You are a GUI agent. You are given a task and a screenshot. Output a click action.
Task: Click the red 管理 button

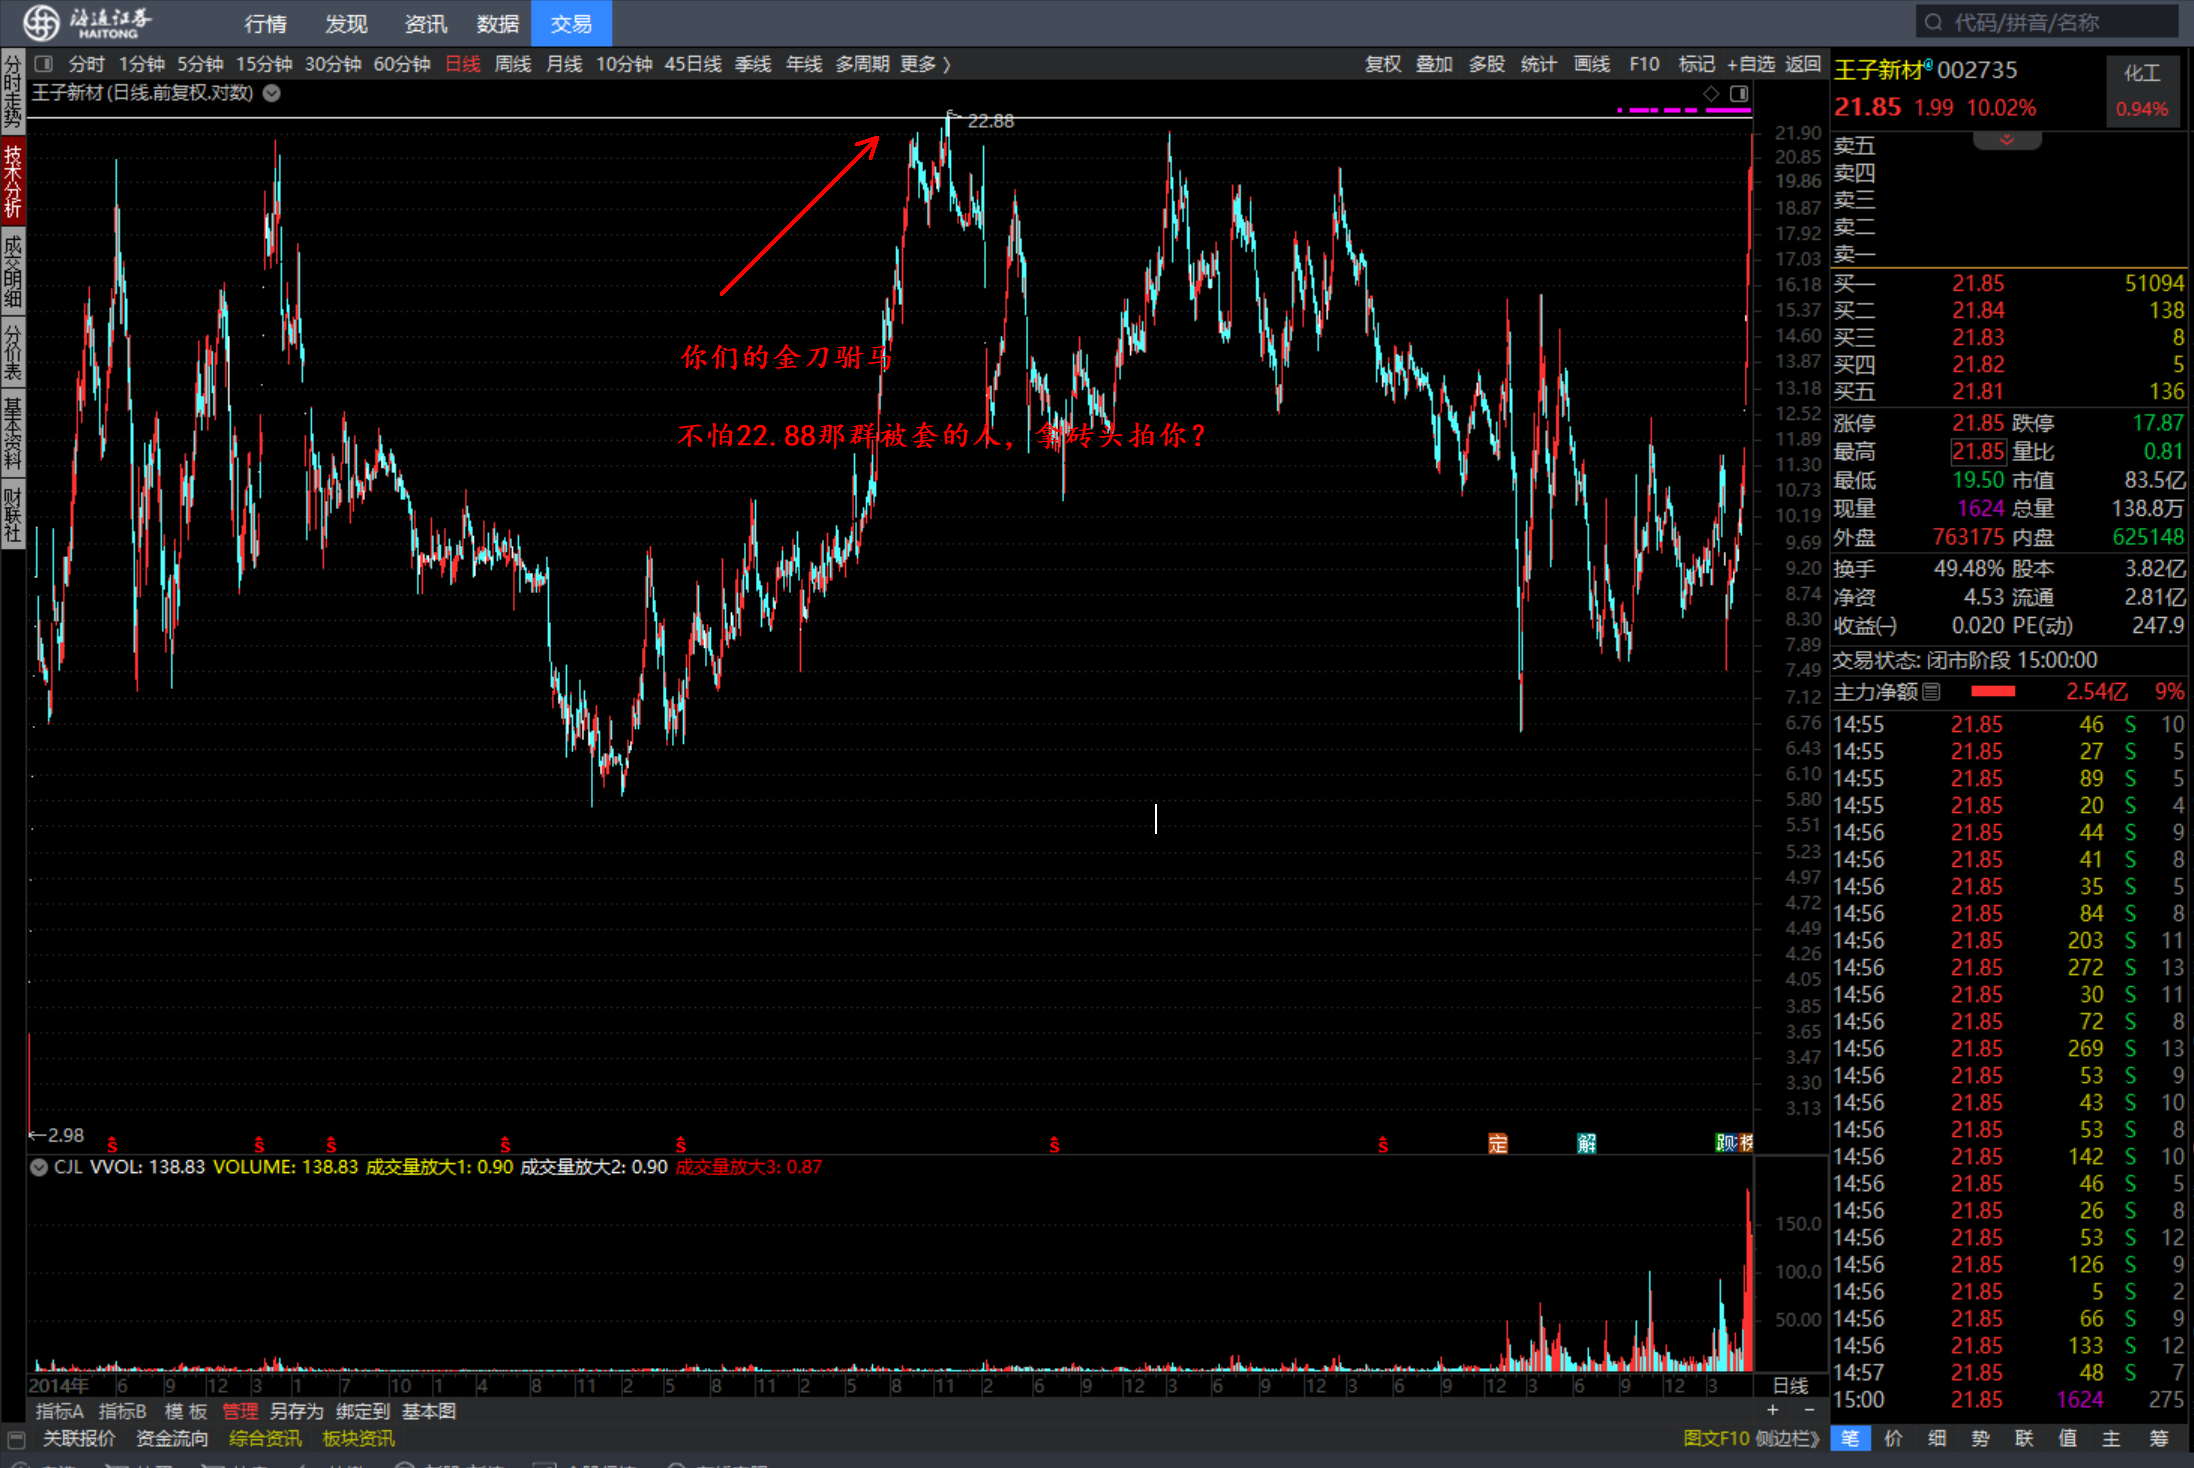tap(240, 1411)
